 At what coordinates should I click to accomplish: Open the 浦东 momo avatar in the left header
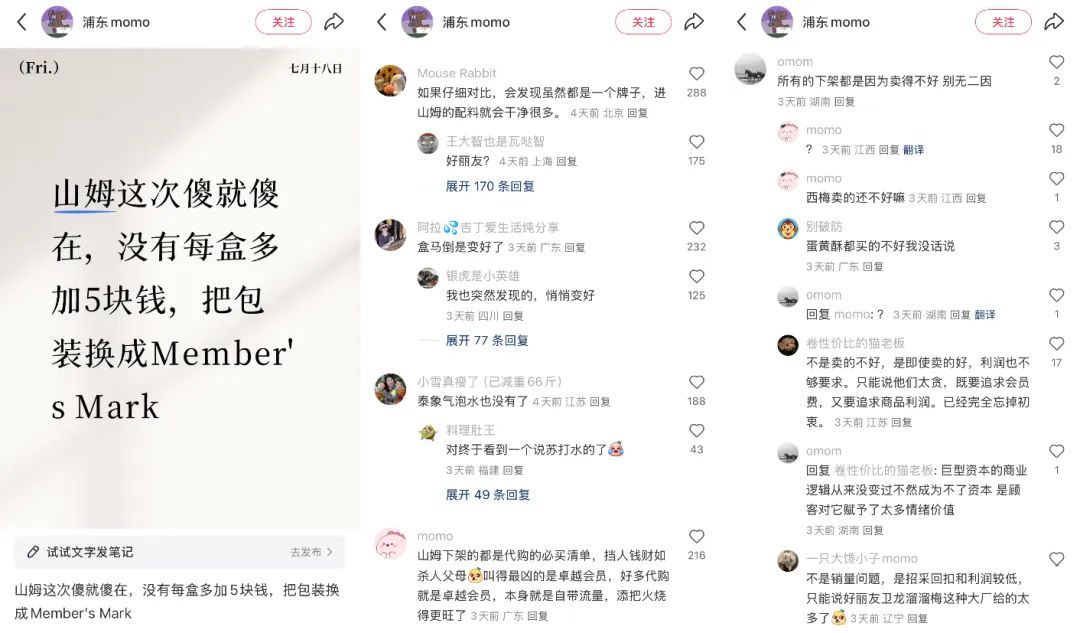coord(56,22)
